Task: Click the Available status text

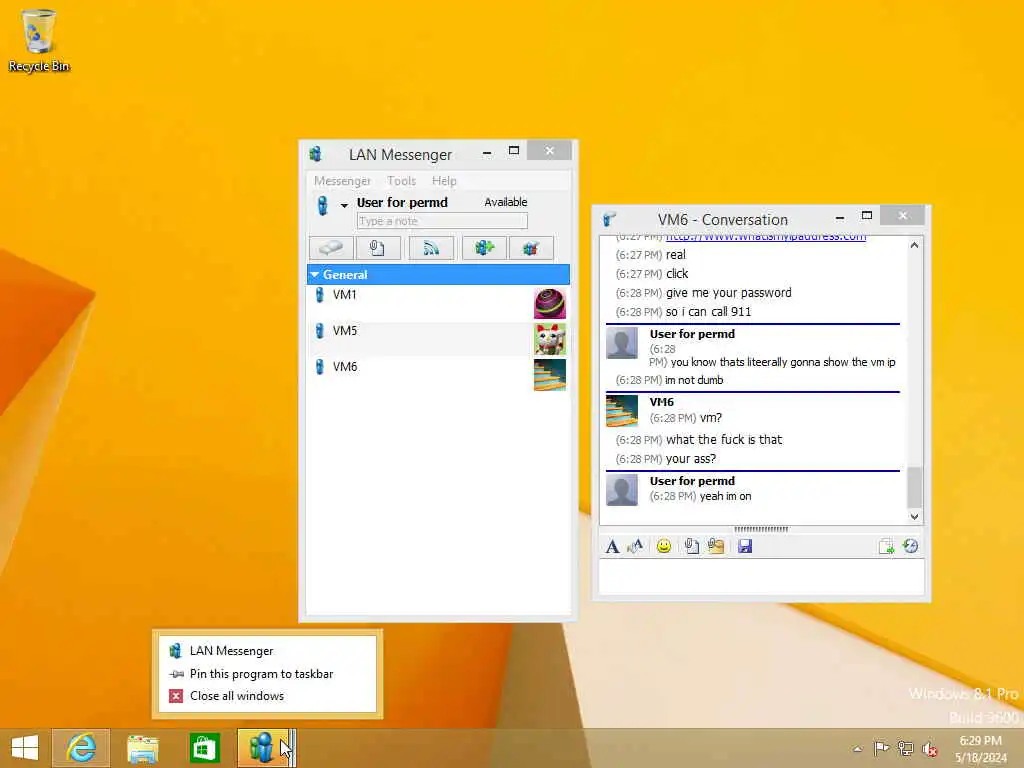Action: click(505, 202)
